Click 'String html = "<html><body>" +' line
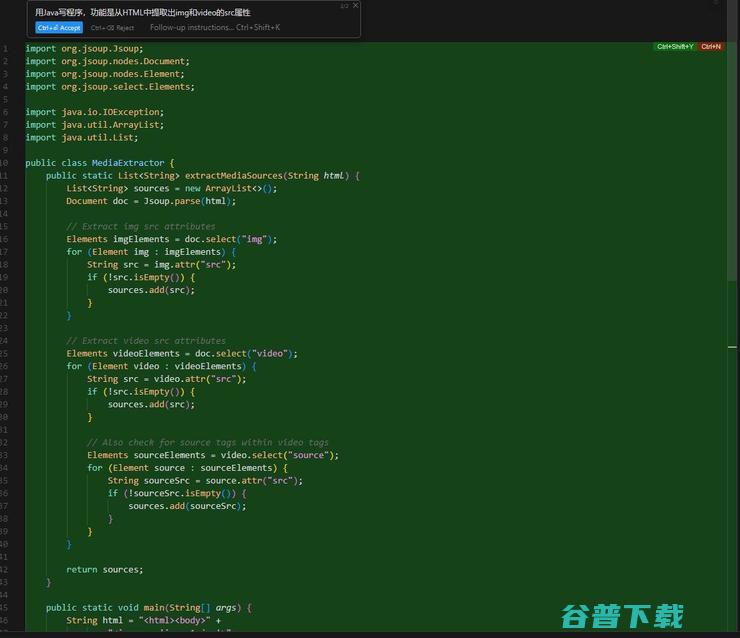This screenshot has width=740, height=638. tap(143, 621)
